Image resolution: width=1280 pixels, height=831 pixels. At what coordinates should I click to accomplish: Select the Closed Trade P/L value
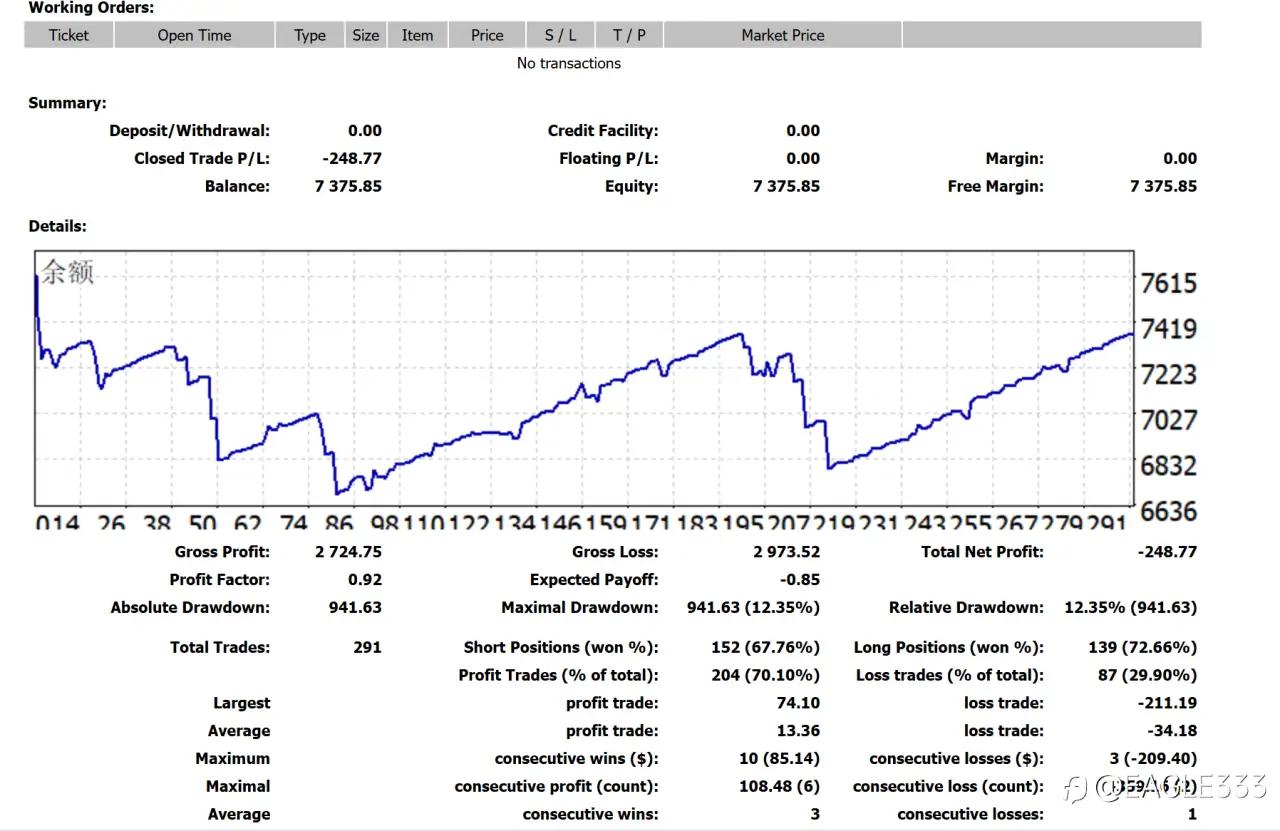[352, 158]
